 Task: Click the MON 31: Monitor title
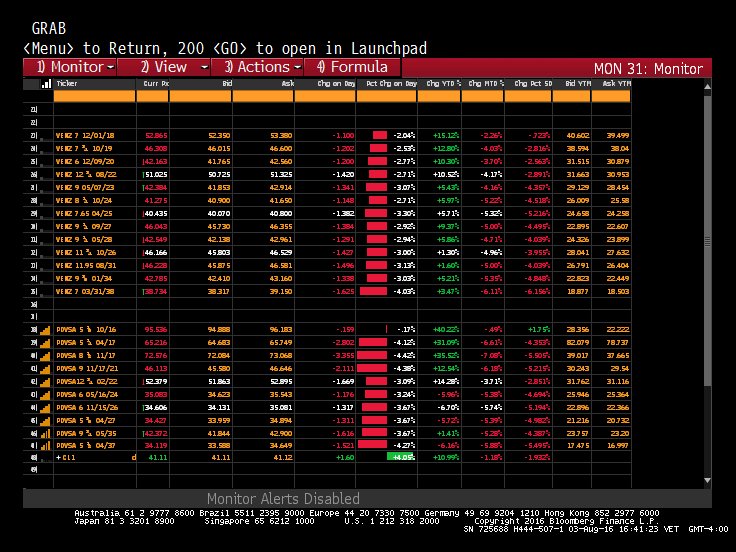648,69
